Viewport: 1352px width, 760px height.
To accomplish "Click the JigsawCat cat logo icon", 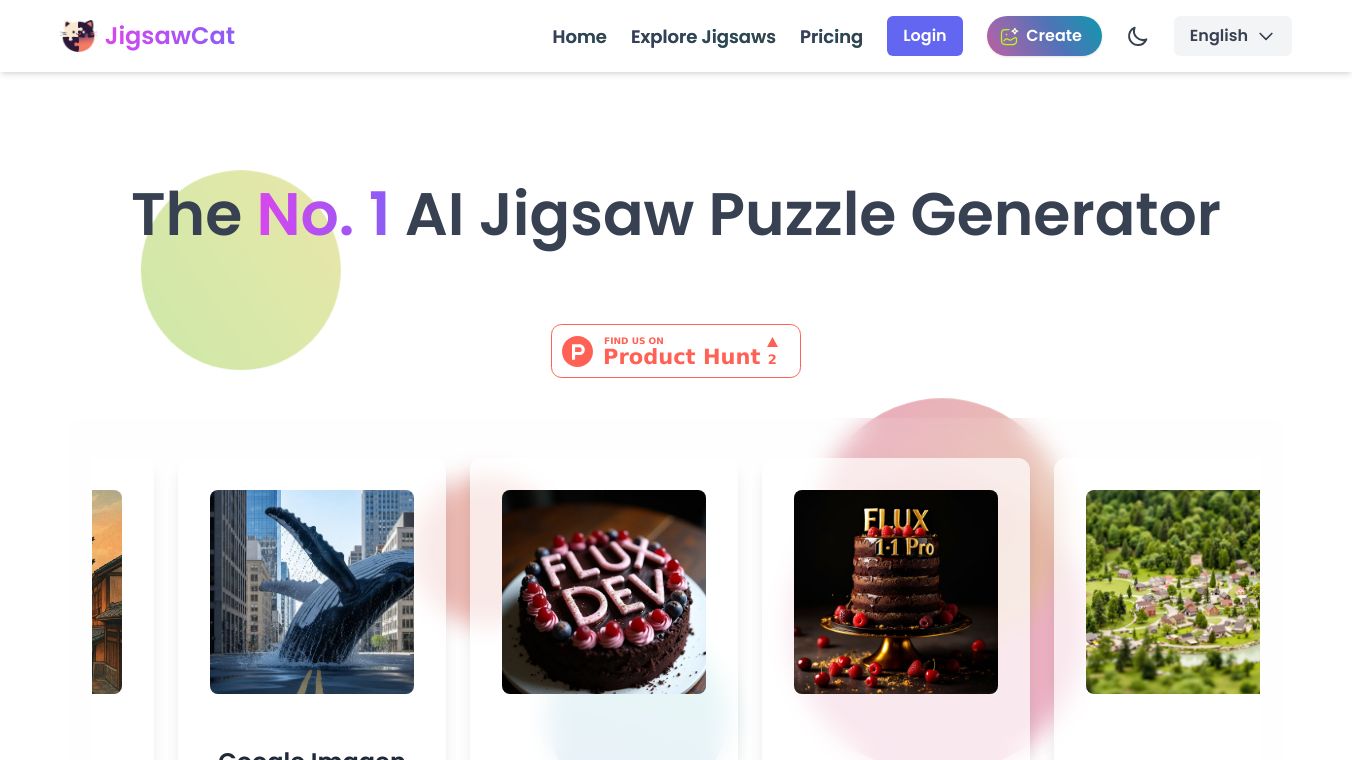I will pyautogui.click(x=78, y=36).
